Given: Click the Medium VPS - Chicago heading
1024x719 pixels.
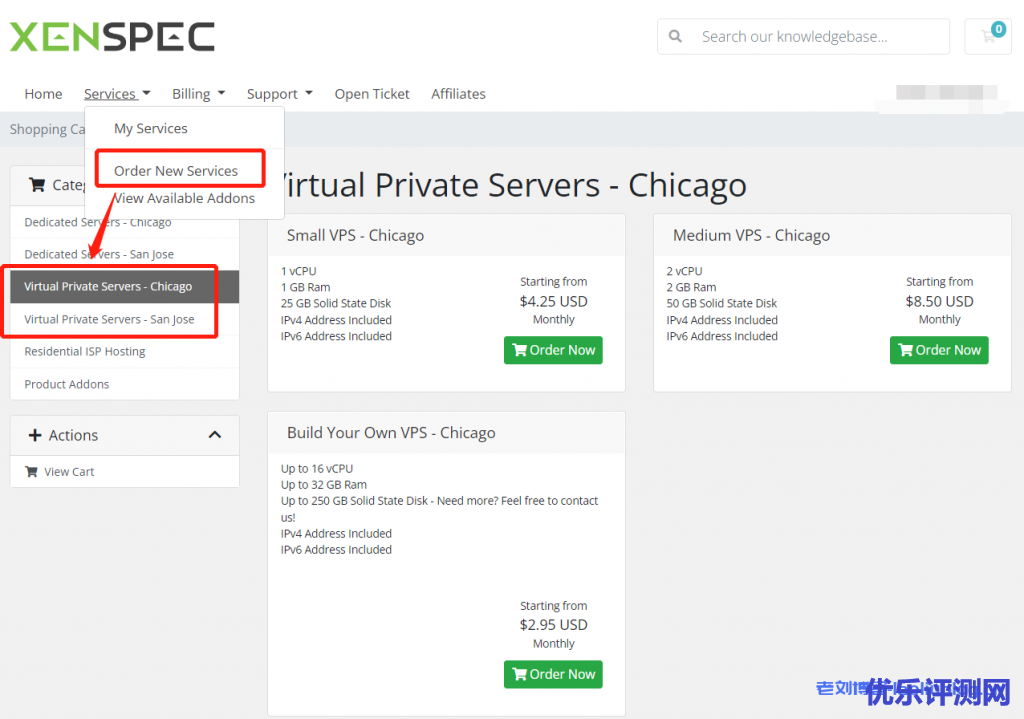Looking at the screenshot, I should pos(751,235).
